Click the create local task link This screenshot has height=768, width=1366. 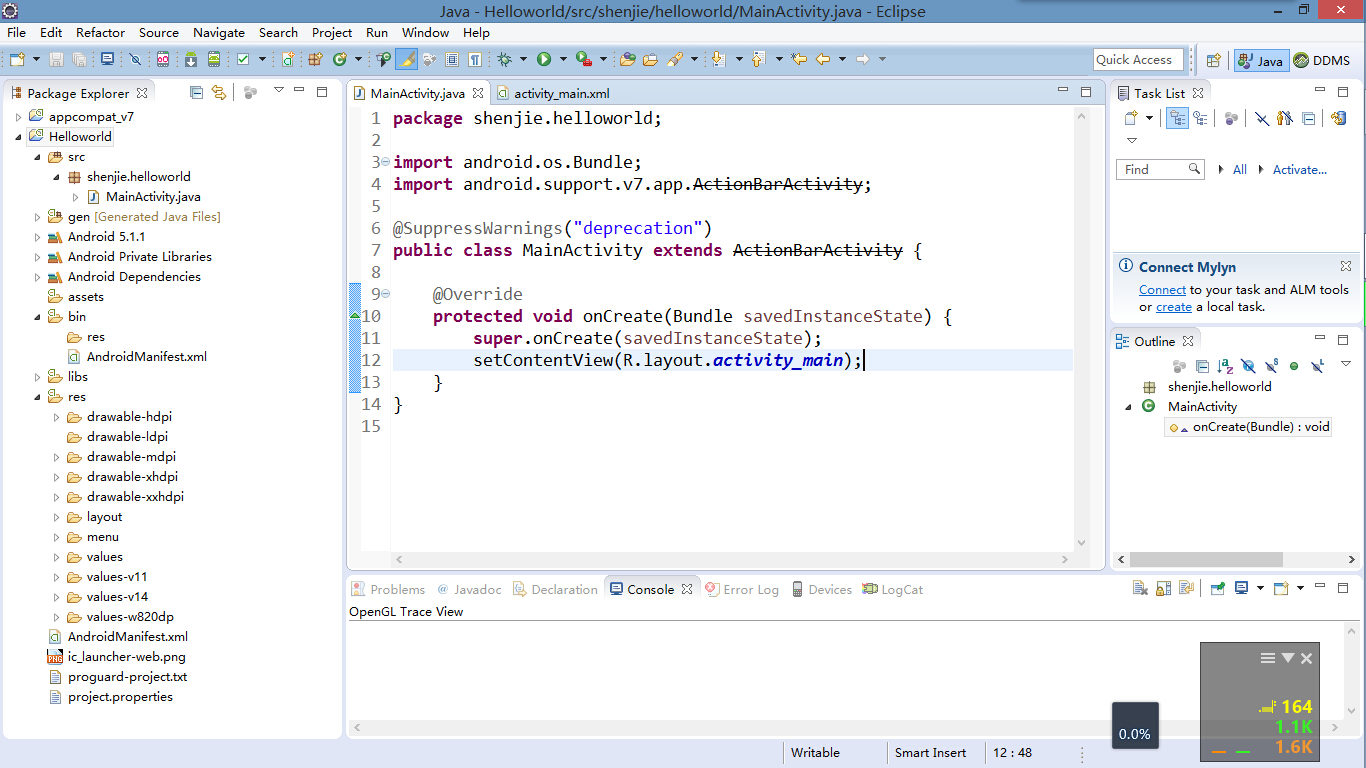tap(1174, 307)
